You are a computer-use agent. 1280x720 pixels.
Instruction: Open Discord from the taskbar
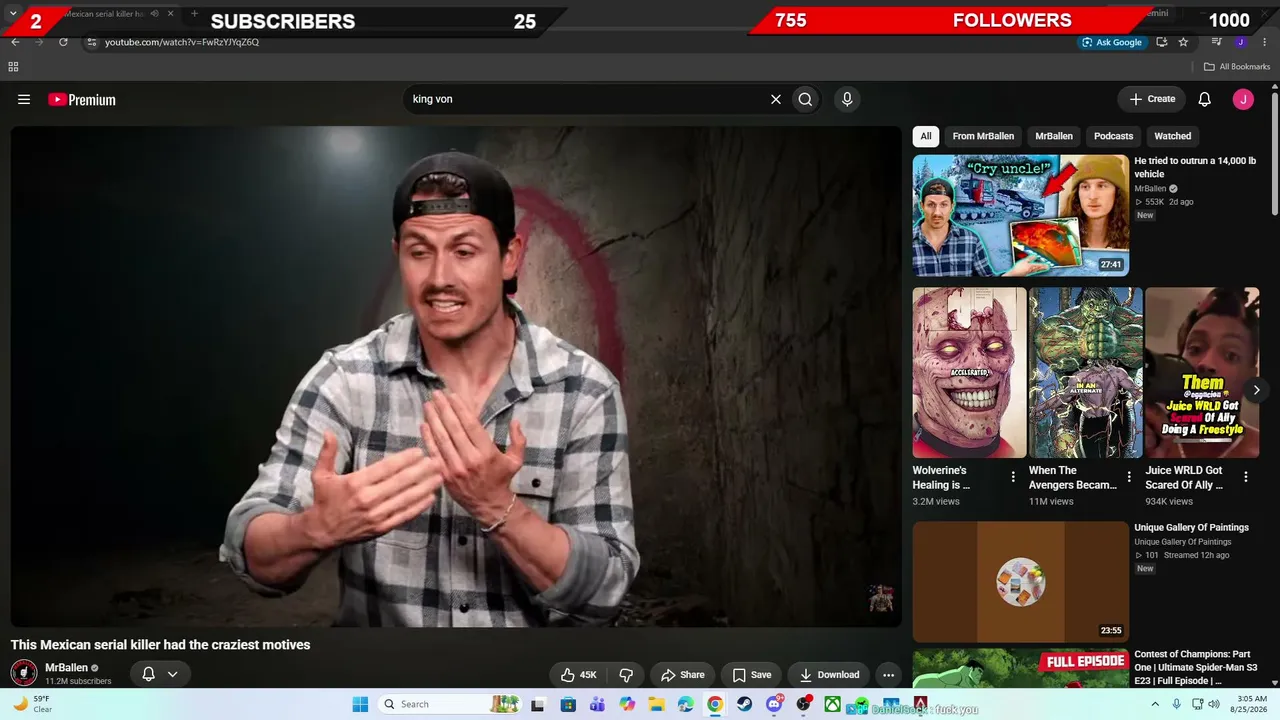774,704
